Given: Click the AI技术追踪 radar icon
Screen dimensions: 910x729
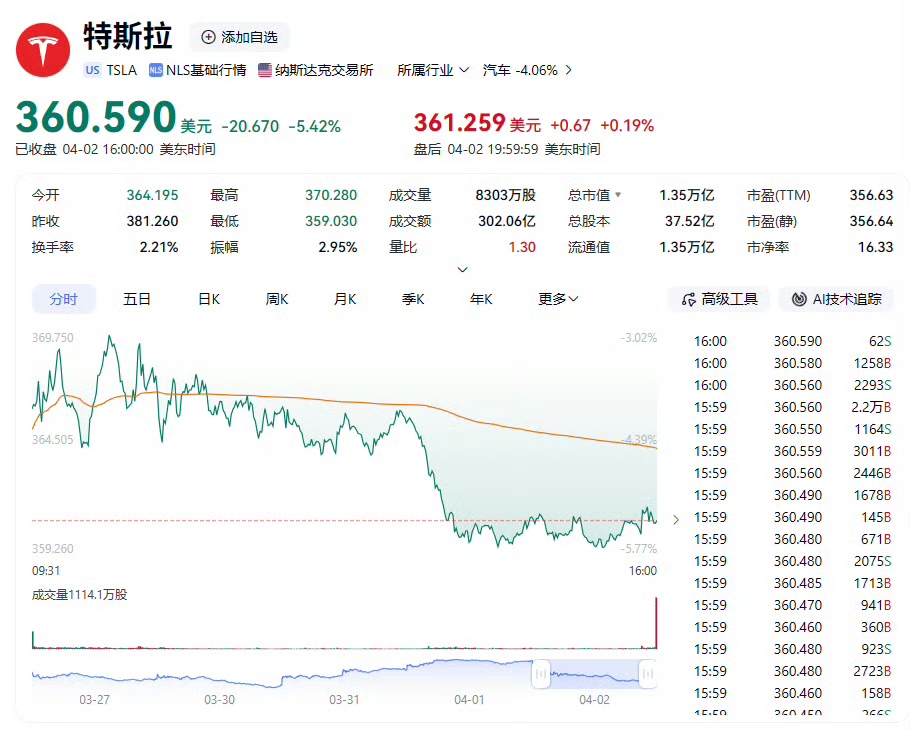Looking at the screenshot, I should point(799,299).
